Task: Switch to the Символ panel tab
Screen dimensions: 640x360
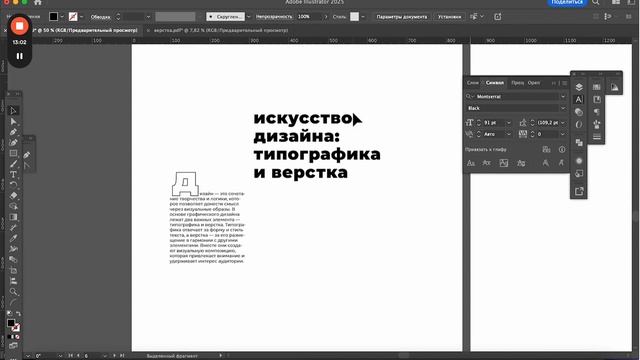Action: 495,83
